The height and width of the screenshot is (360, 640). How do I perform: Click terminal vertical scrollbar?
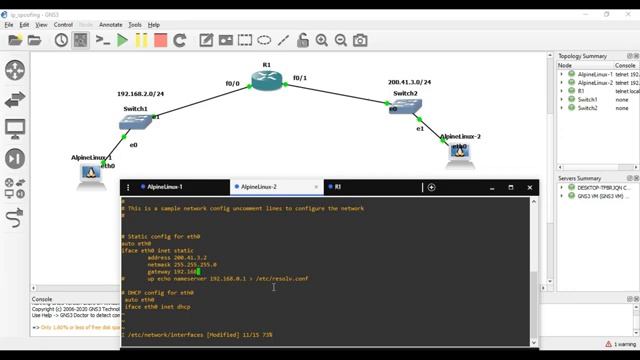tap(534, 272)
